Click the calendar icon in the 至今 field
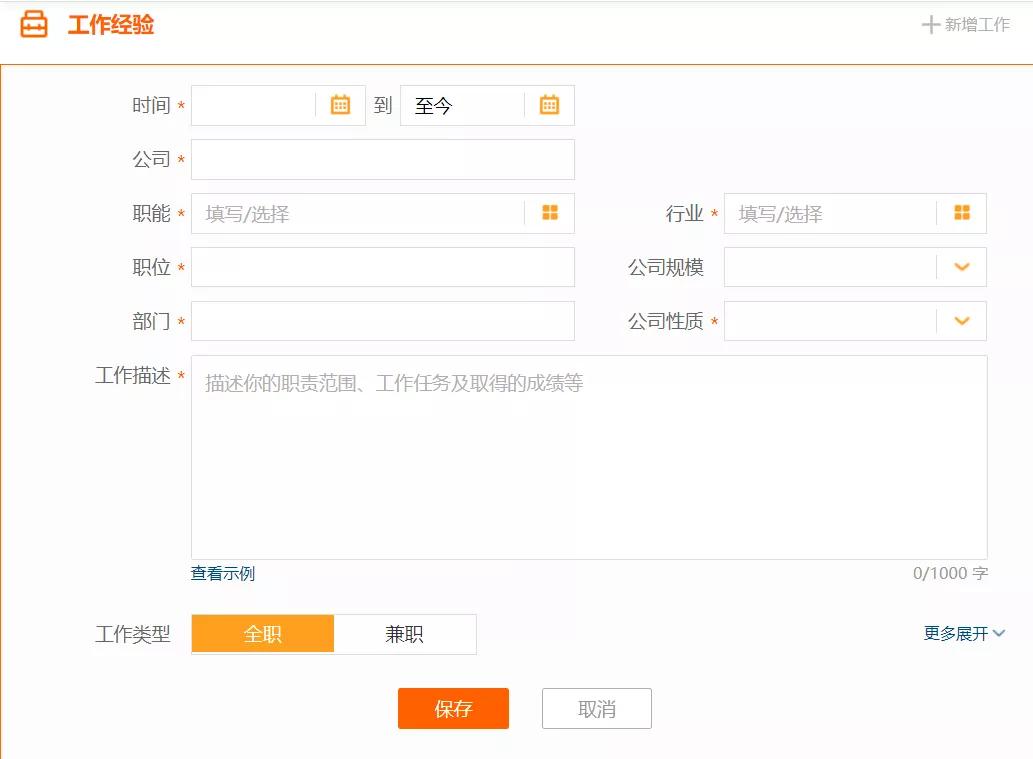 point(548,105)
